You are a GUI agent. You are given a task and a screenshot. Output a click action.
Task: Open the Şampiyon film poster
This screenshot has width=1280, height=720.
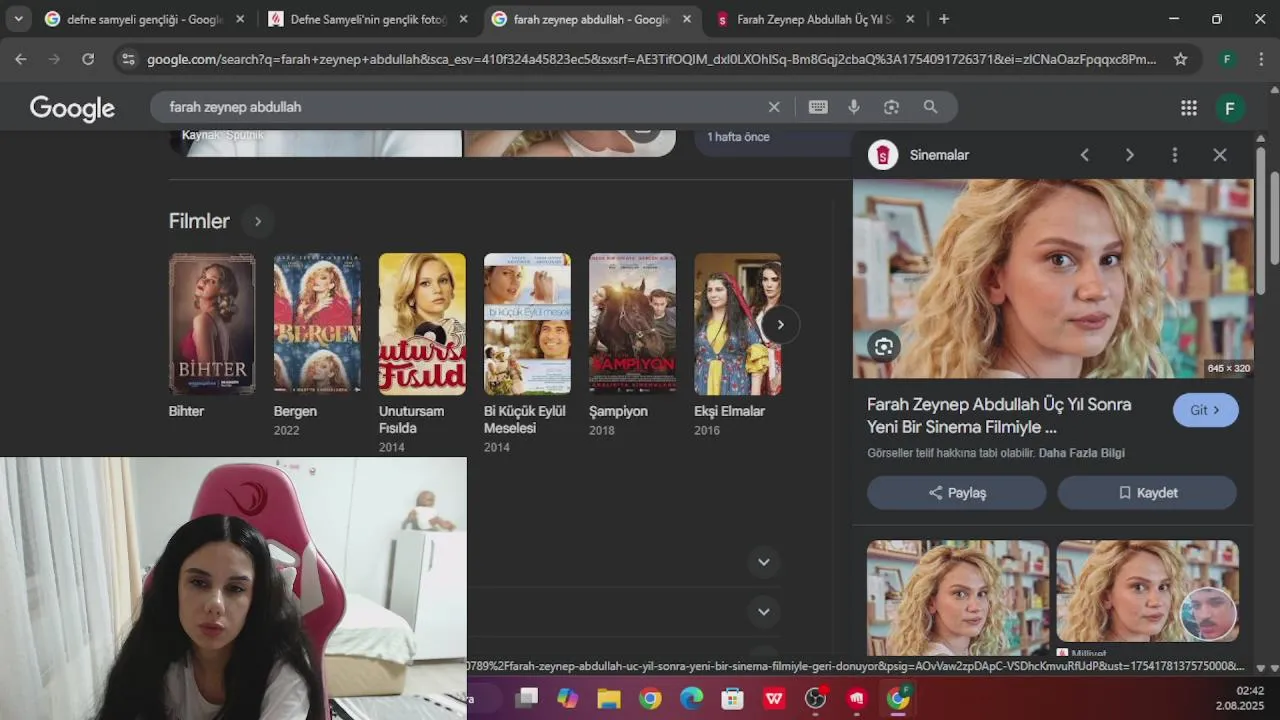632,324
